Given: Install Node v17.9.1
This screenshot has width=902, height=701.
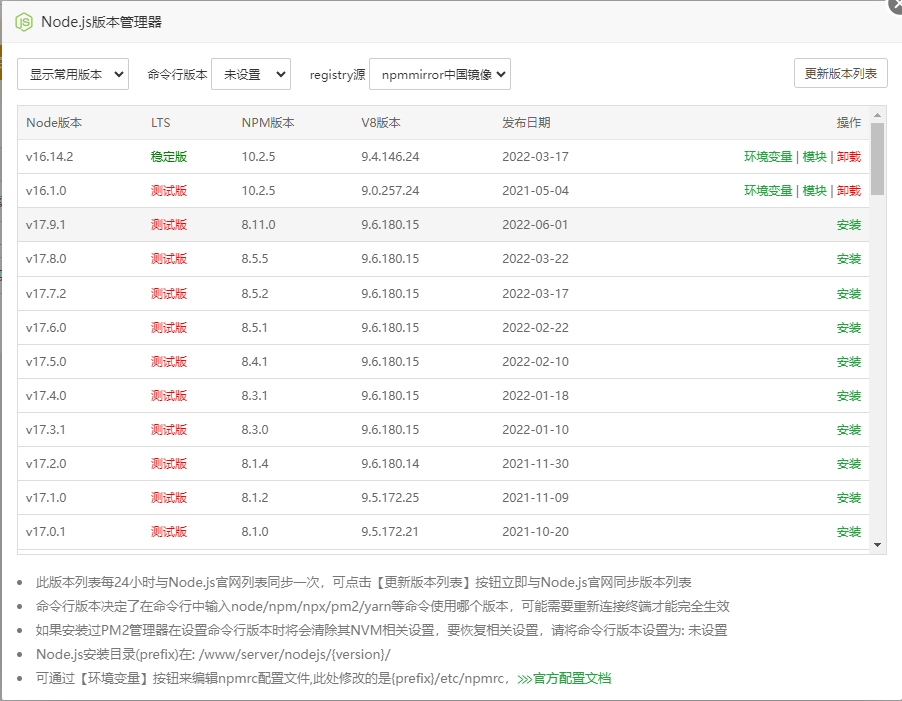Looking at the screenshot, I should [849, 225].
